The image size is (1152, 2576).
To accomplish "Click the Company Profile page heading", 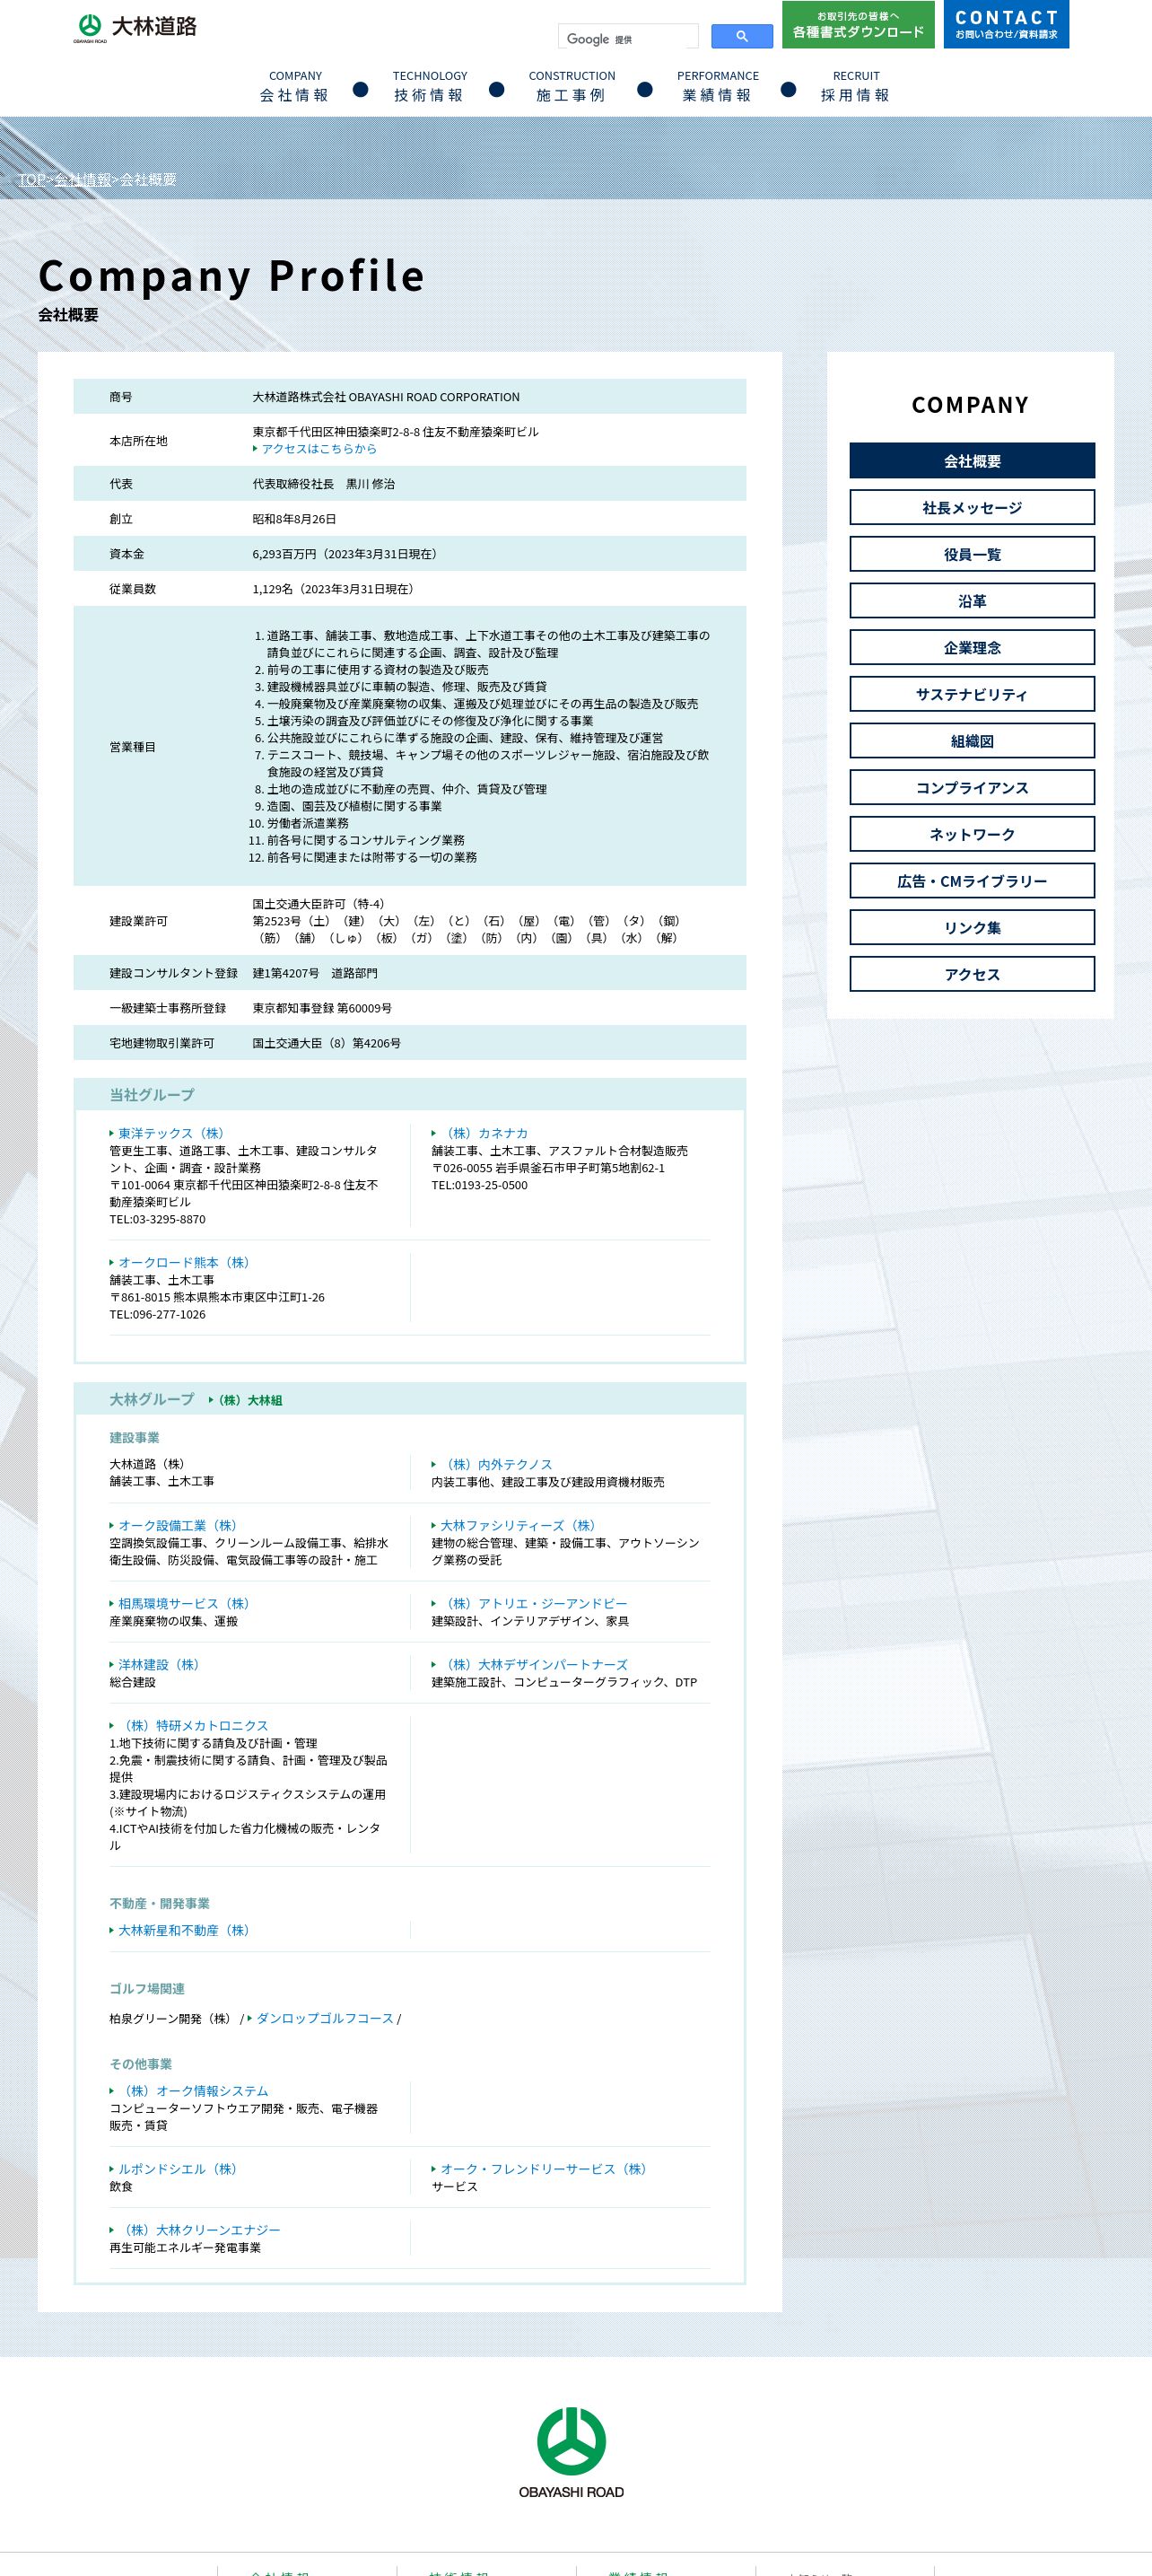I will [232, 276].
